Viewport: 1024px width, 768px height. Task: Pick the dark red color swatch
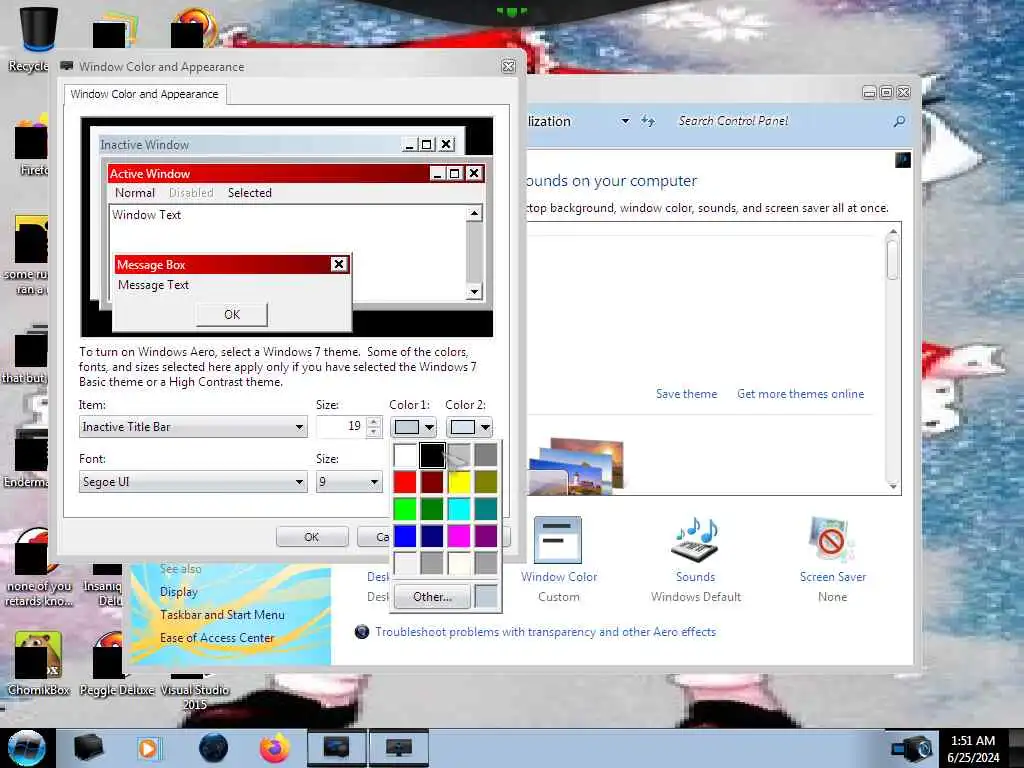pyautogui.click(x=432, y=482)
